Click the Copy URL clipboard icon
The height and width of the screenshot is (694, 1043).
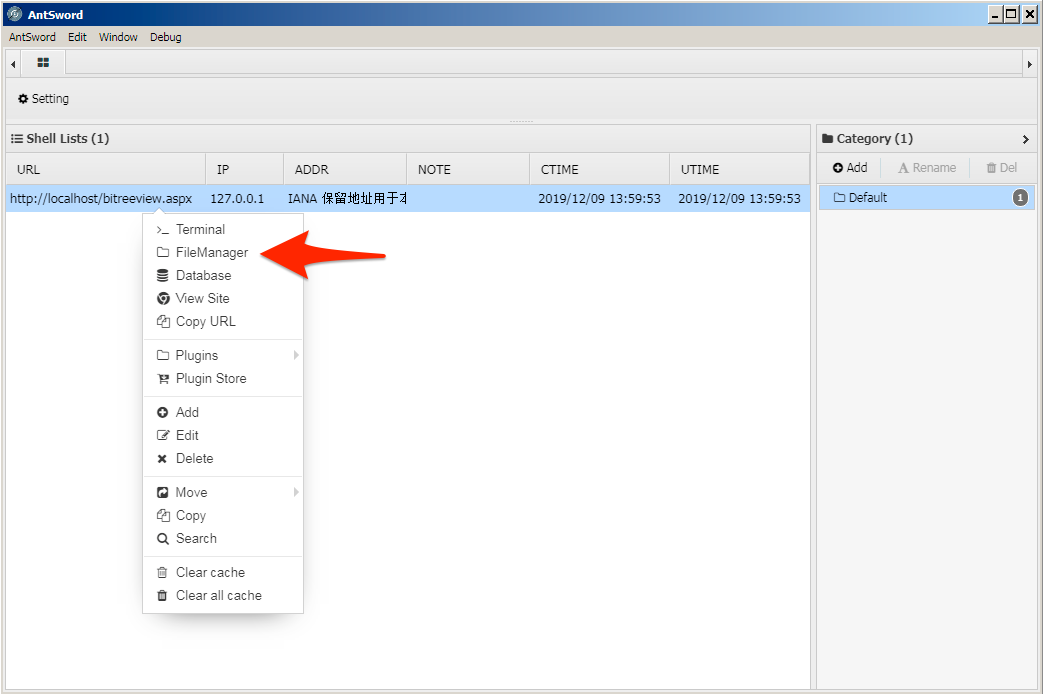162,321
